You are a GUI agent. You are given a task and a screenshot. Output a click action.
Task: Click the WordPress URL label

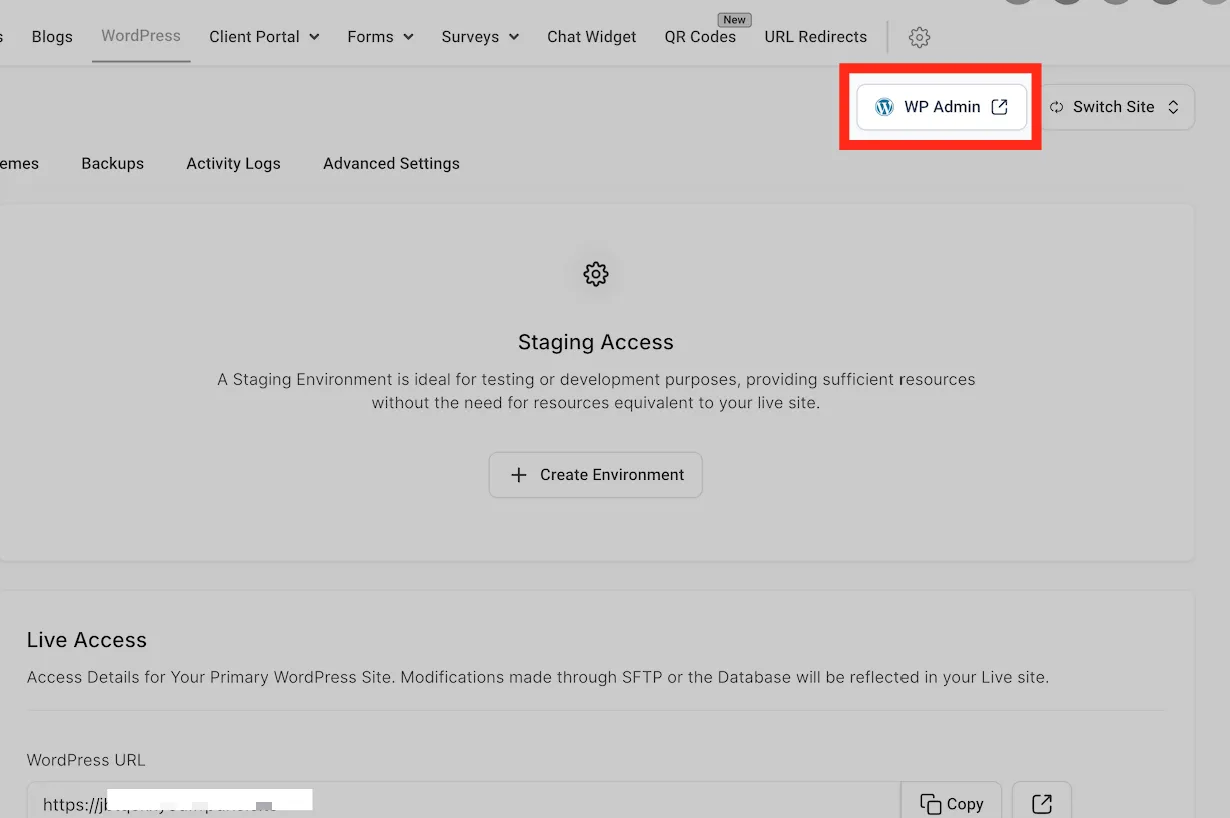[x=86, y=760]
